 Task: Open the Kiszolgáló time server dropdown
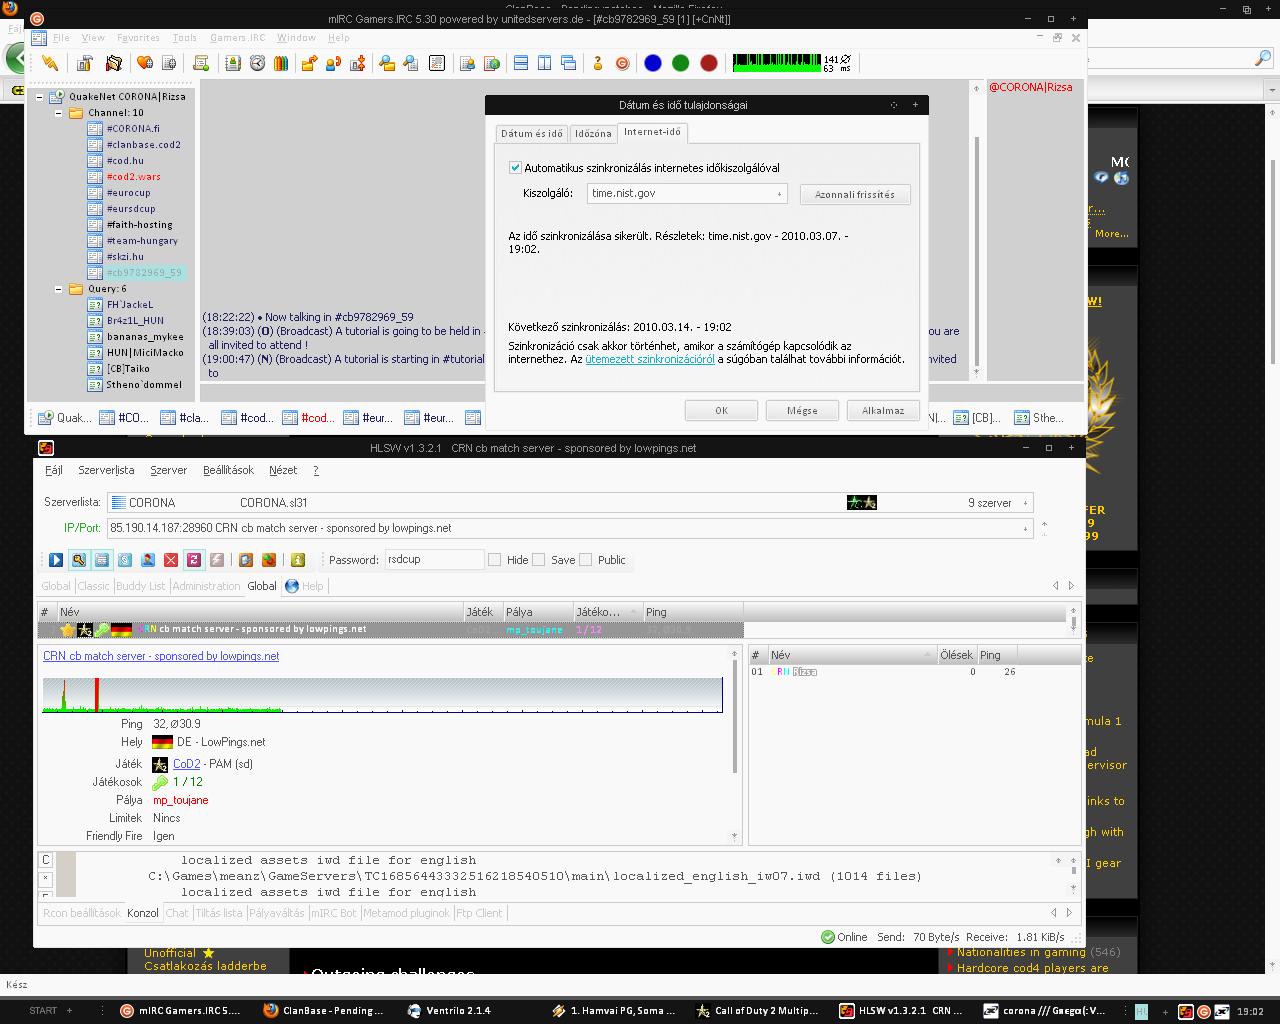pos(779,194)
